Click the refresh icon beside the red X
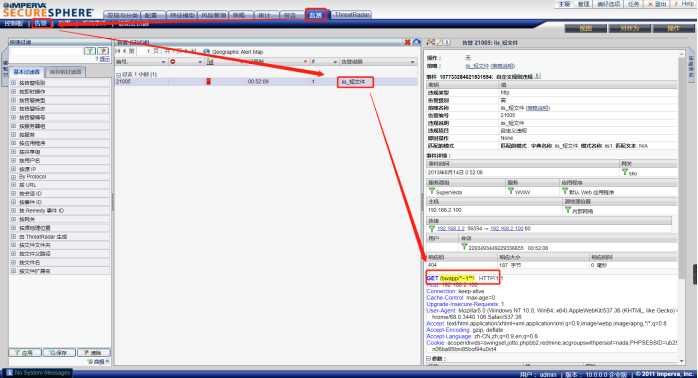Screen dimensions: 698x378 pyautogui.click(x=417, y=42)
